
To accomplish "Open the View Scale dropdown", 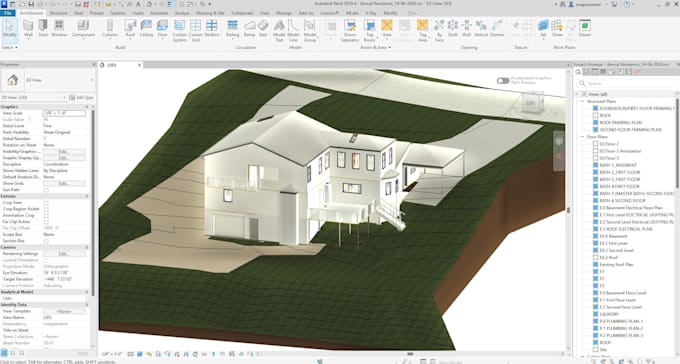I will tap(64, 113).
